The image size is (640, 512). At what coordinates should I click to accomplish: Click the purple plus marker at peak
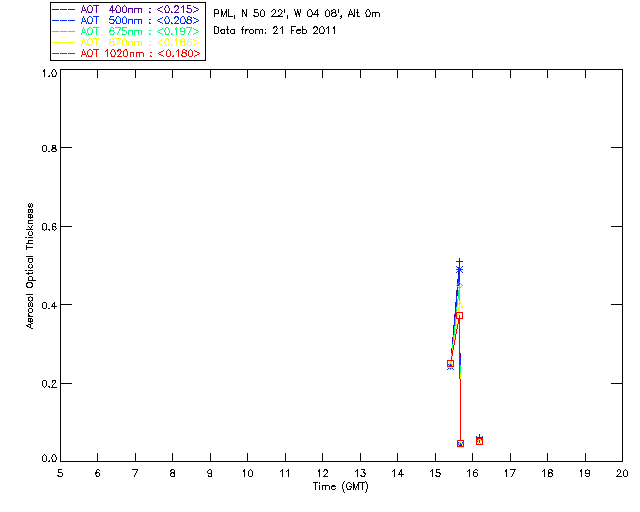(459, 261)
